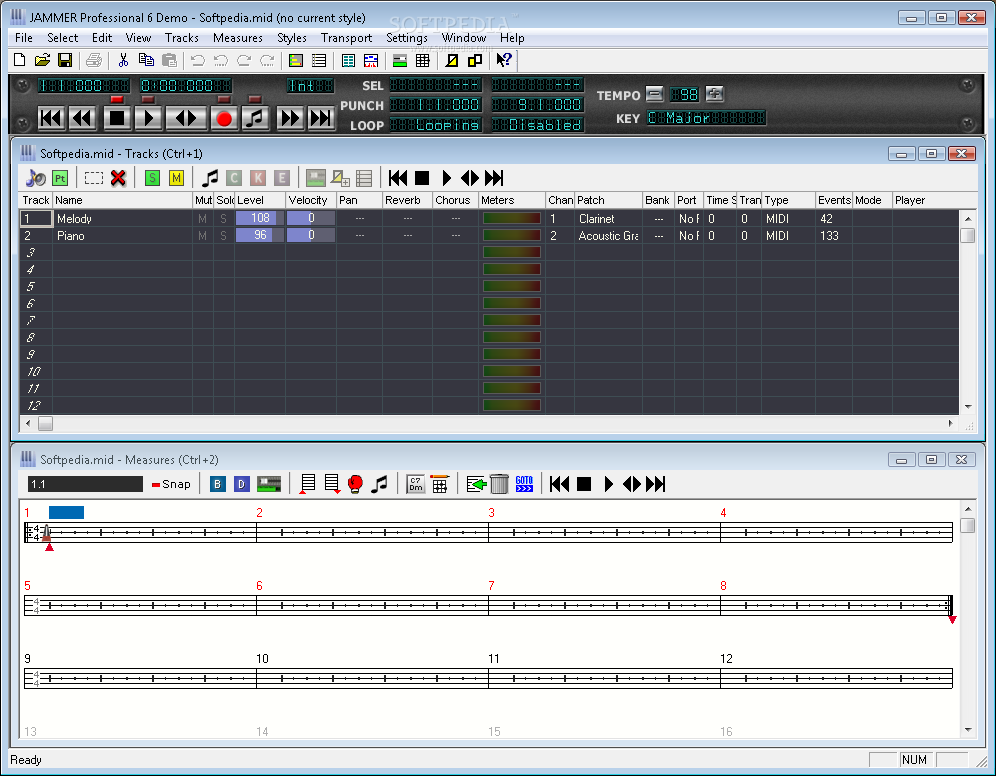Click the Tracks window Stop button
This screenshot has height=776, width=996.
(422, 178)
